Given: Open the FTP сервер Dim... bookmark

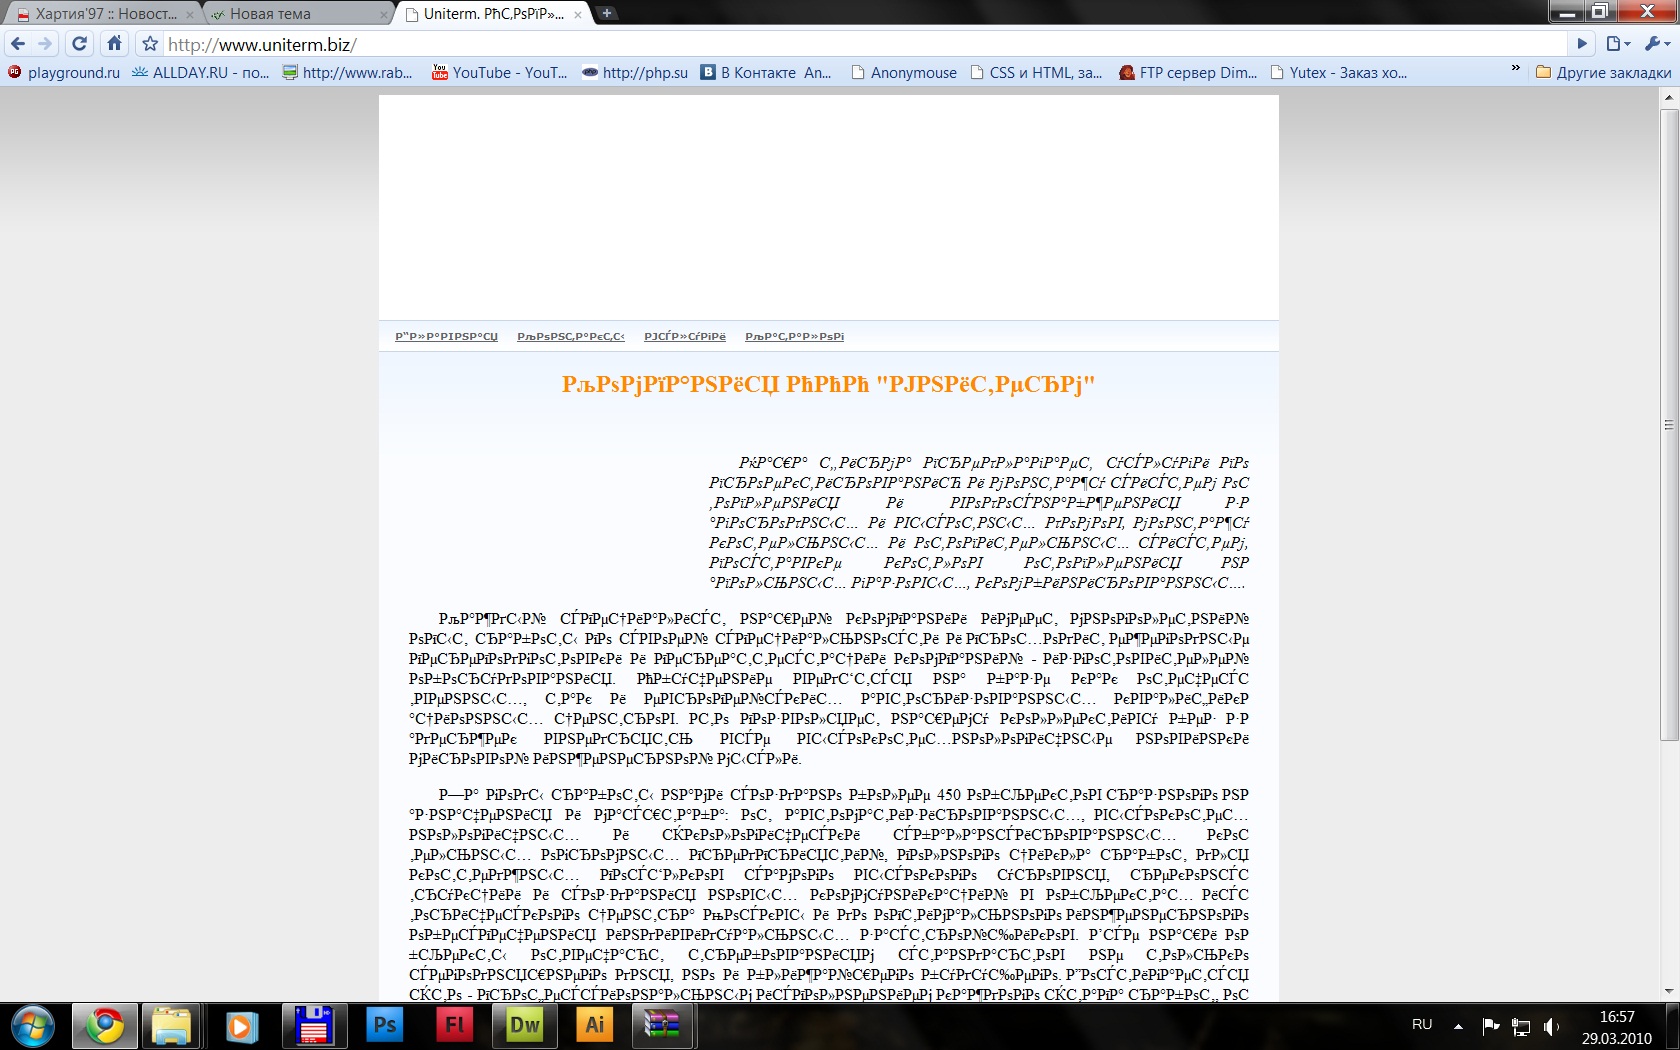Looking at the screenshot, I should (x=1188, y=72).
